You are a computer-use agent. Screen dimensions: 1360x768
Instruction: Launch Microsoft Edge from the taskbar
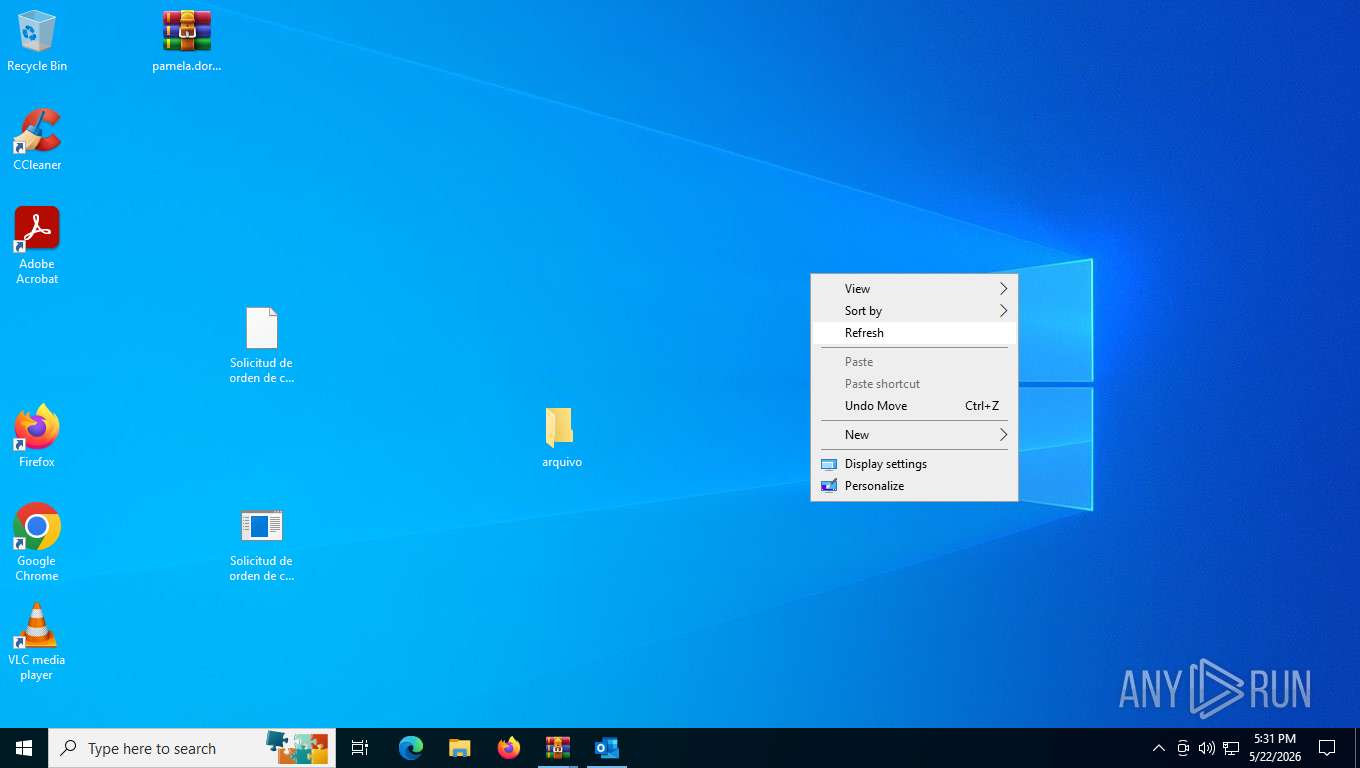coord(411,748)
